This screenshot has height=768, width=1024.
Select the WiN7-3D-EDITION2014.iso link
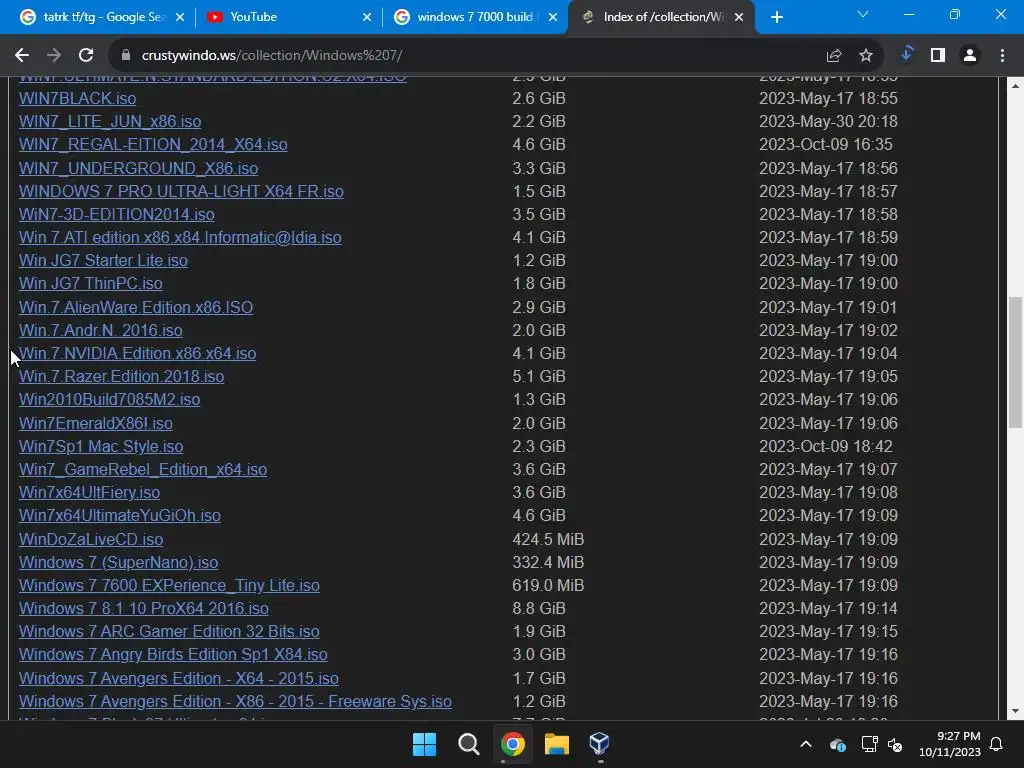116,214
